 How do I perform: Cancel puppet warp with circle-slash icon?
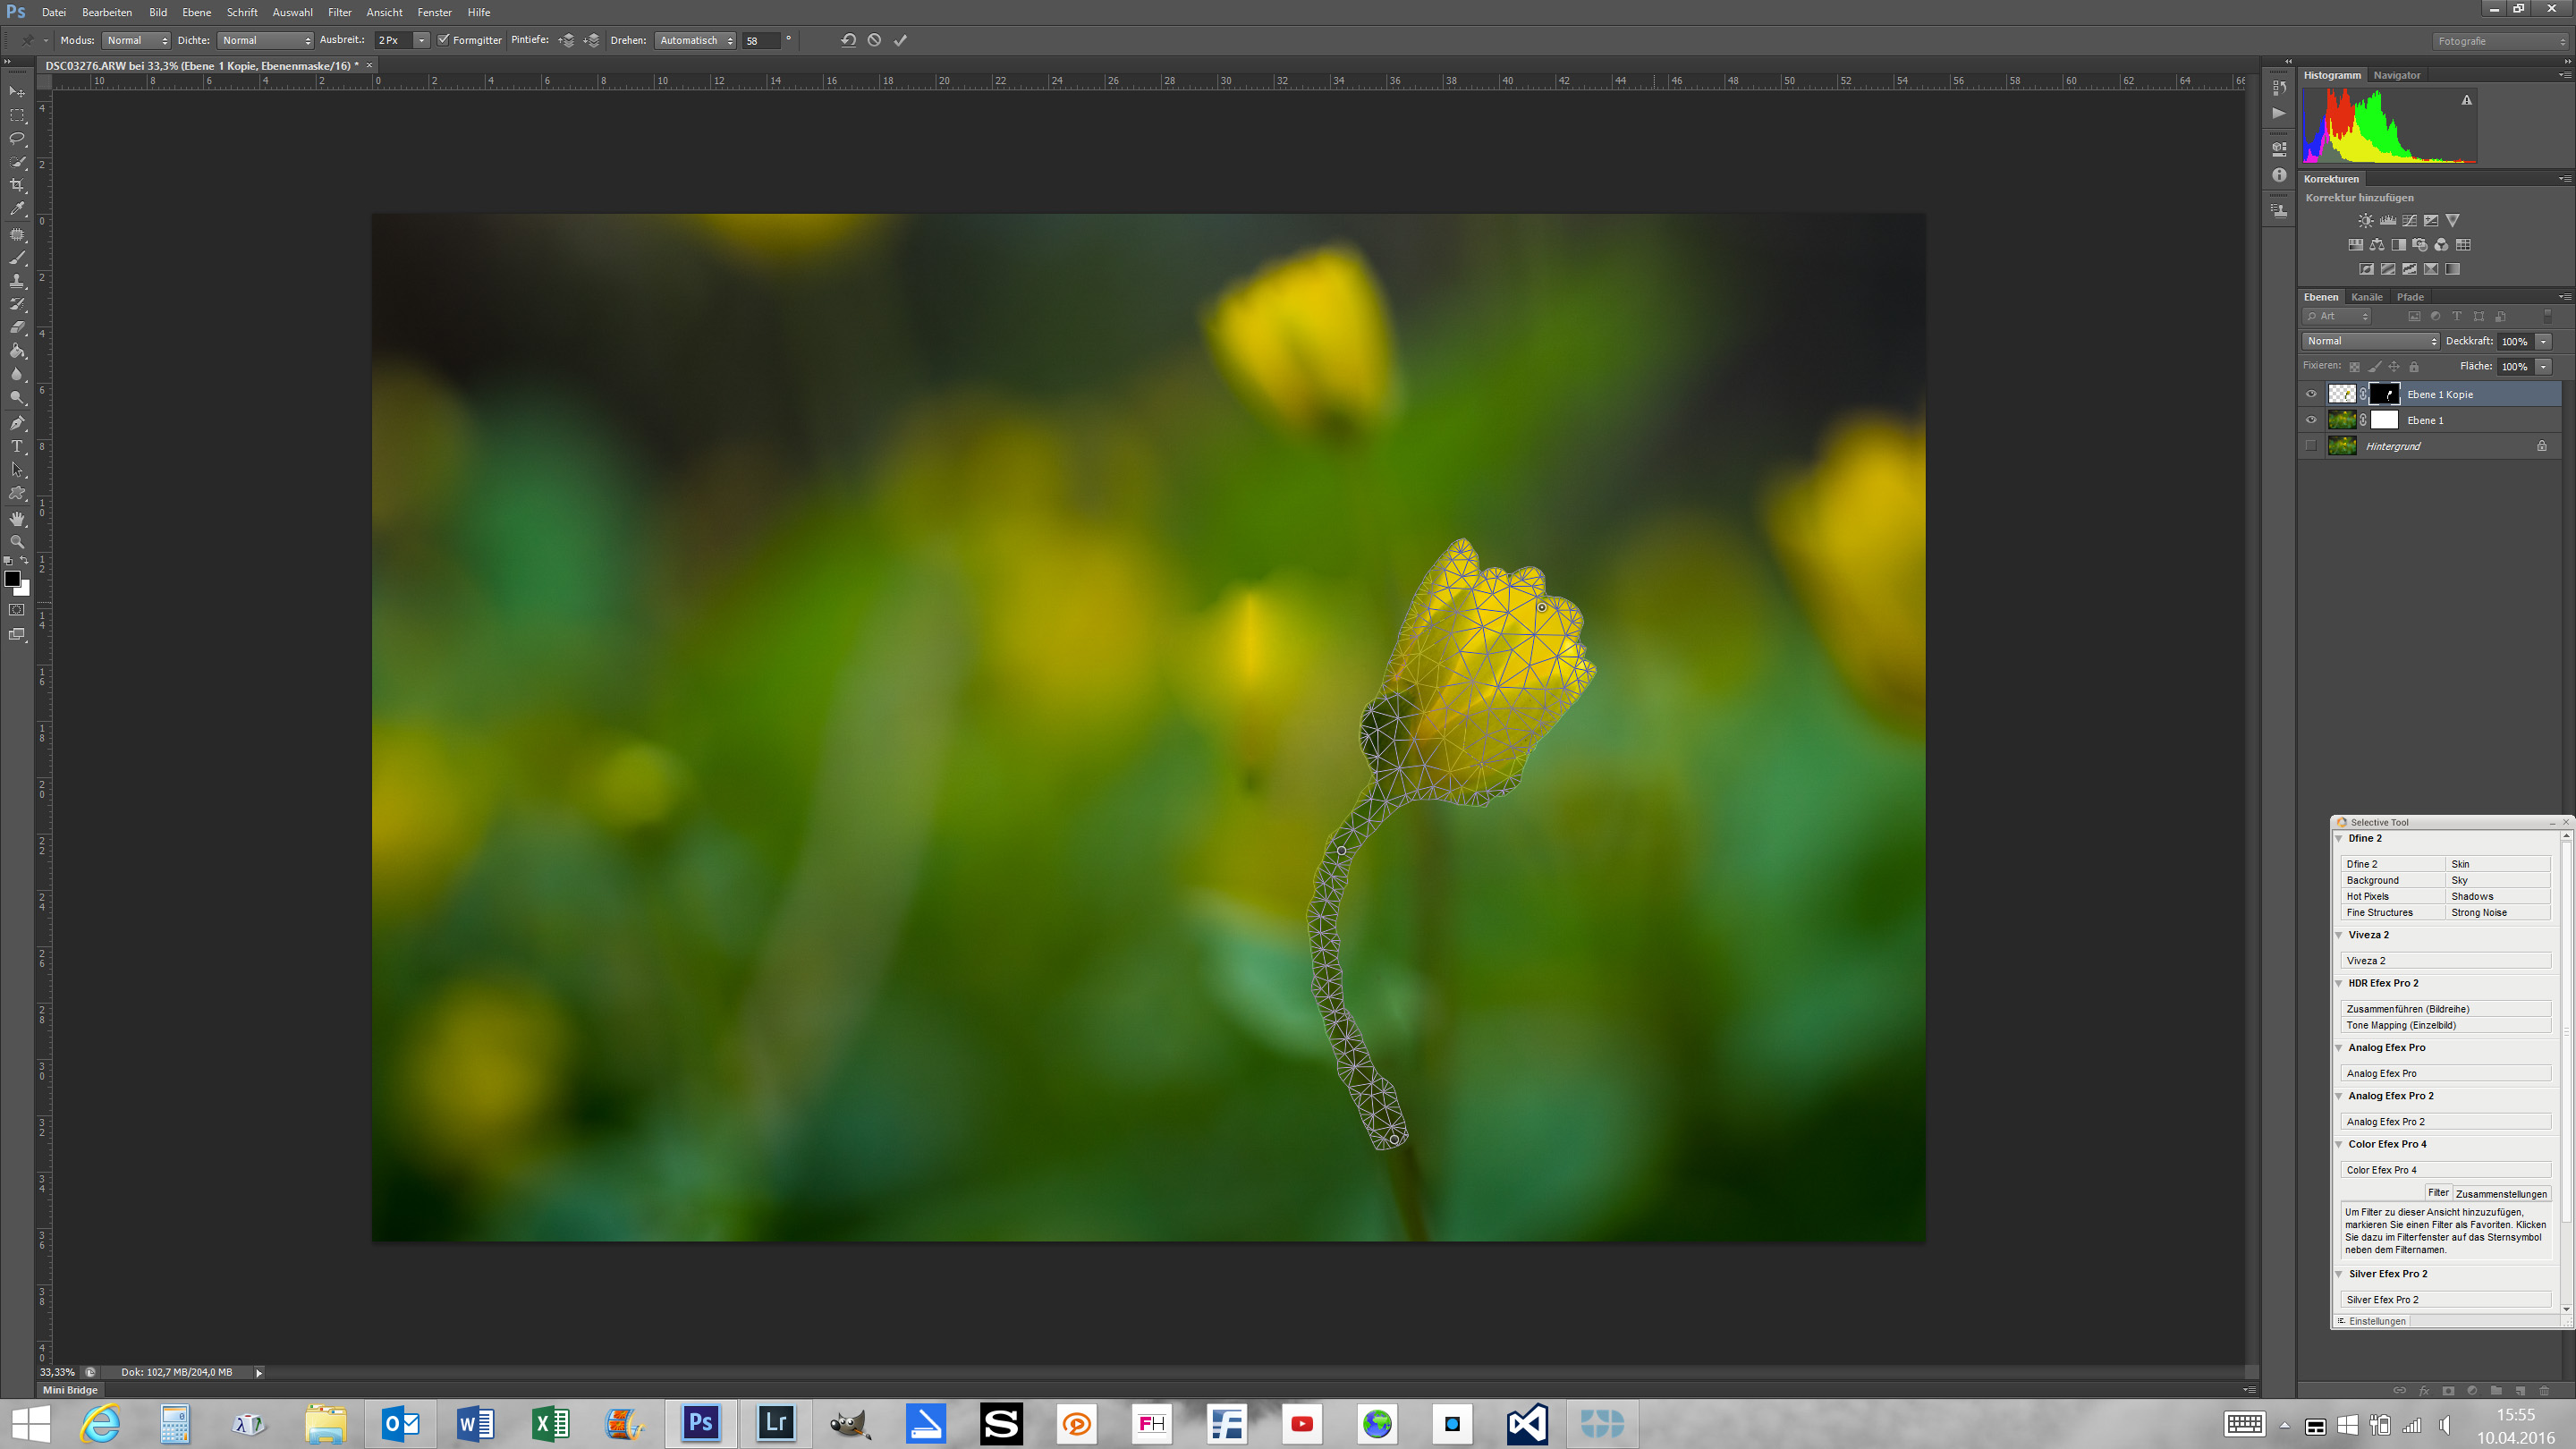(874, 40)
